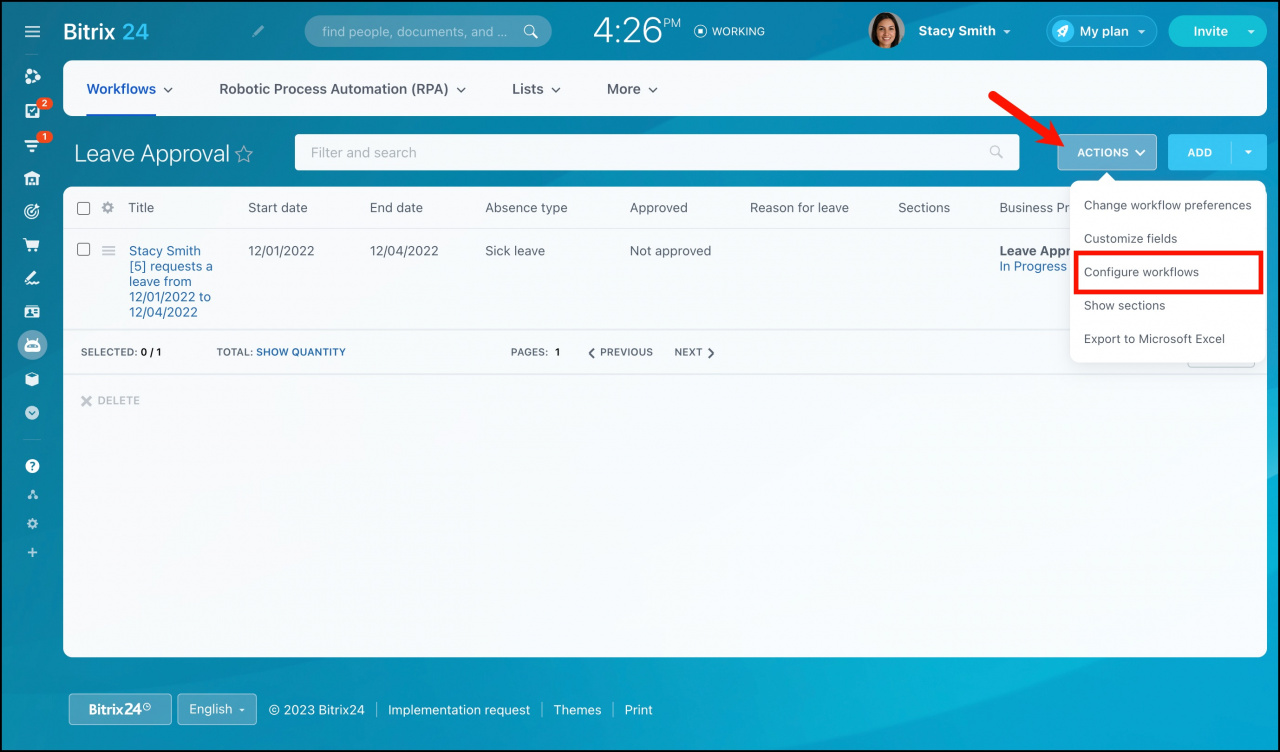Screen dimensions: 1280x752
Task: Click the ADD button
Action: coord(1200,152)
